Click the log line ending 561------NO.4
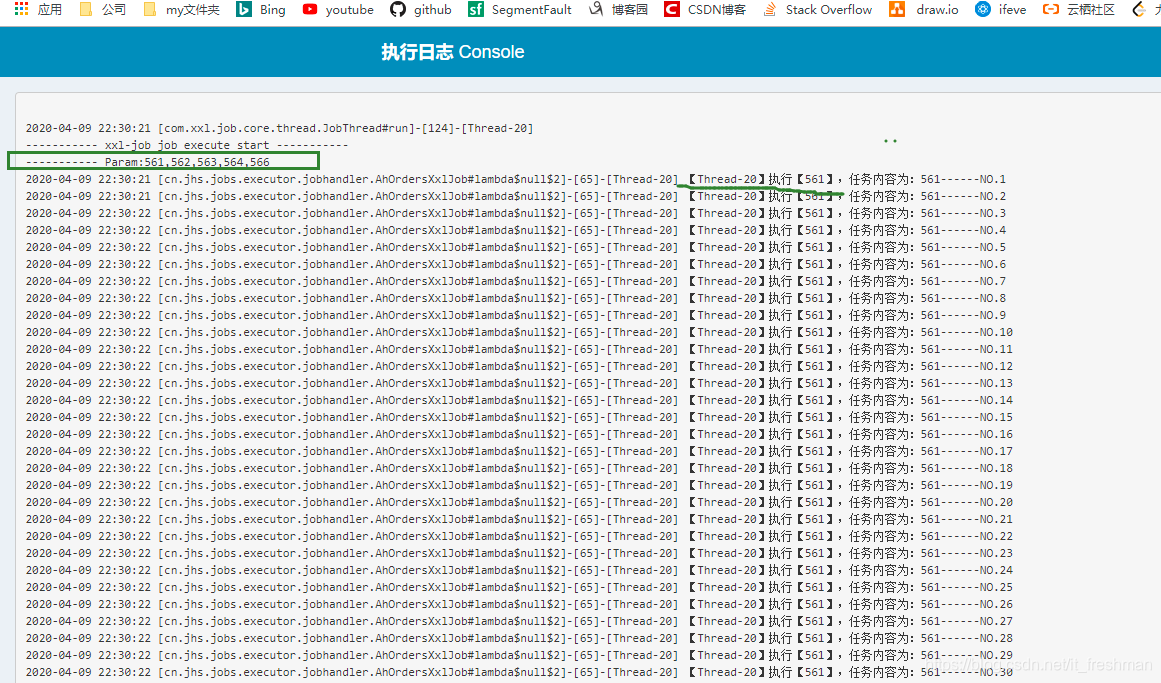1161x683 pixels. (515, 230)
